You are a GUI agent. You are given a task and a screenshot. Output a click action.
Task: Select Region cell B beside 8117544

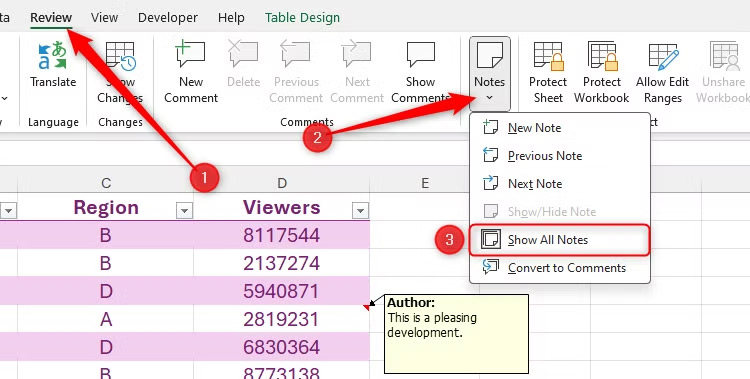point(106,235)
